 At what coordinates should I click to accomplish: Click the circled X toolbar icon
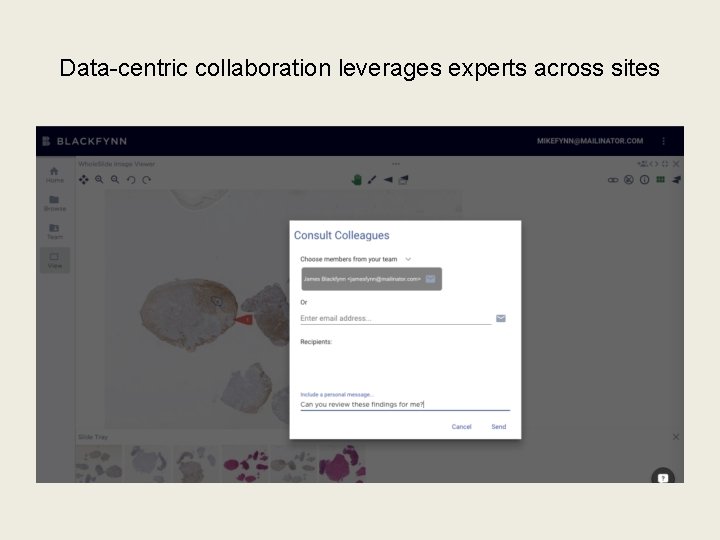(629, 180)
